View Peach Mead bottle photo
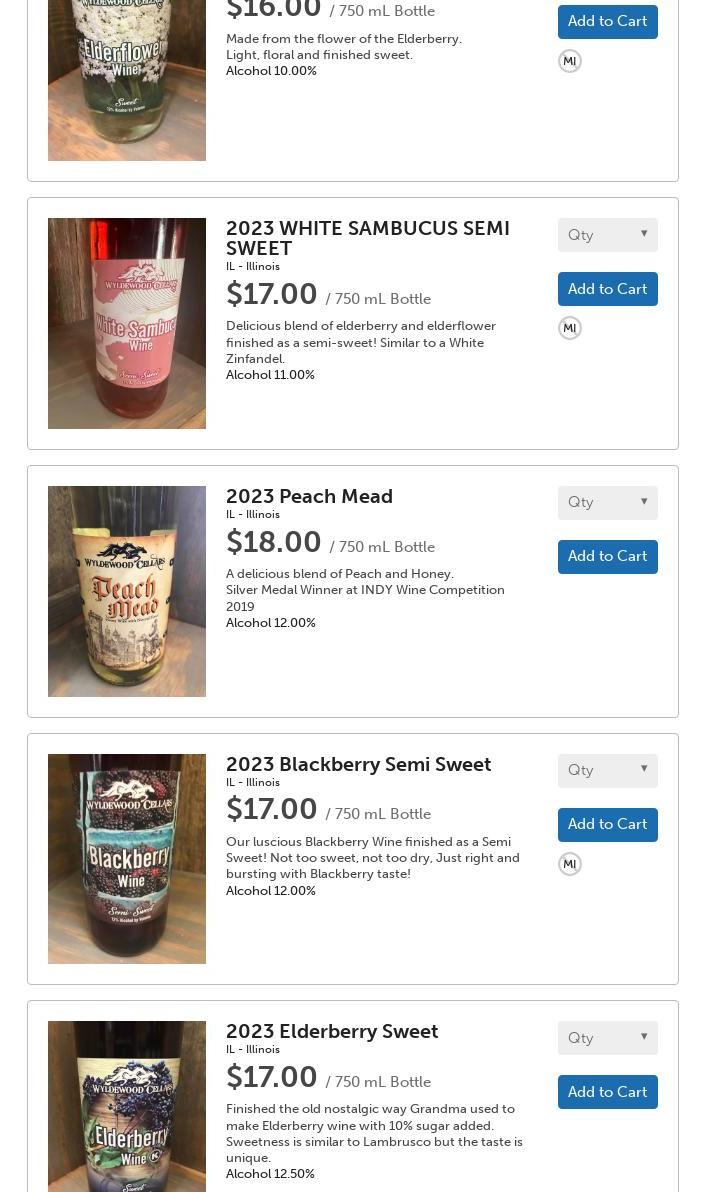The image size is (705, 1192). tap(127, 591)
